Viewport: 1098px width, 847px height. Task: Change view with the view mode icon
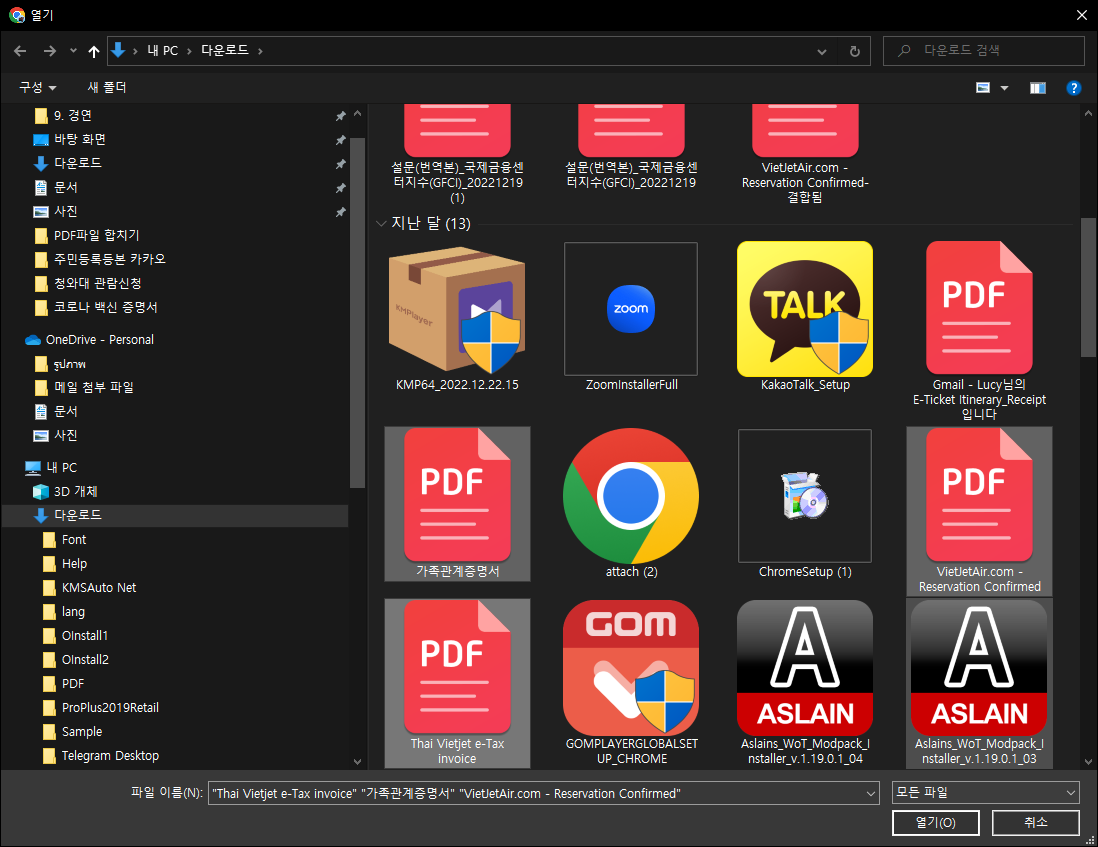tap(983, 88)
